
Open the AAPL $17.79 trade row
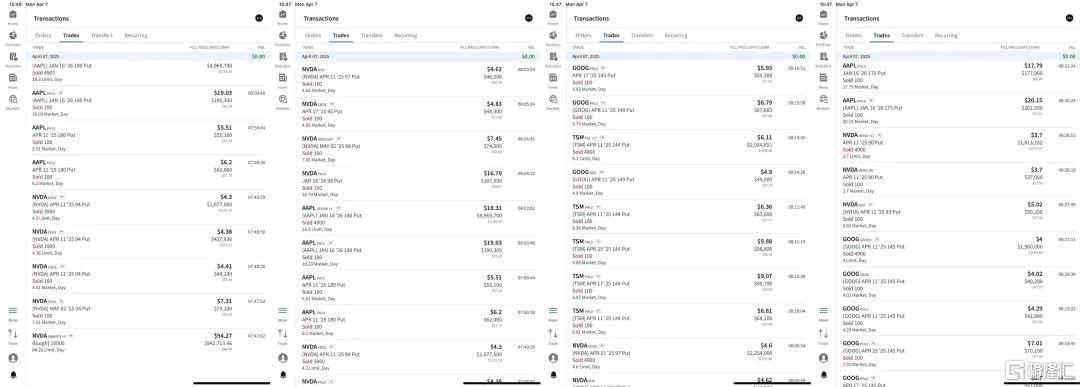(957, 76)
